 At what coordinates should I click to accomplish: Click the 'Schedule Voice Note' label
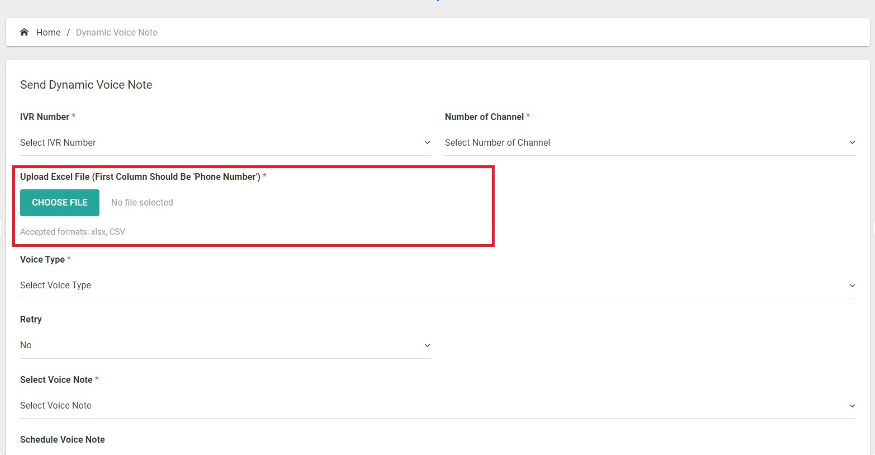coord(62,440)
